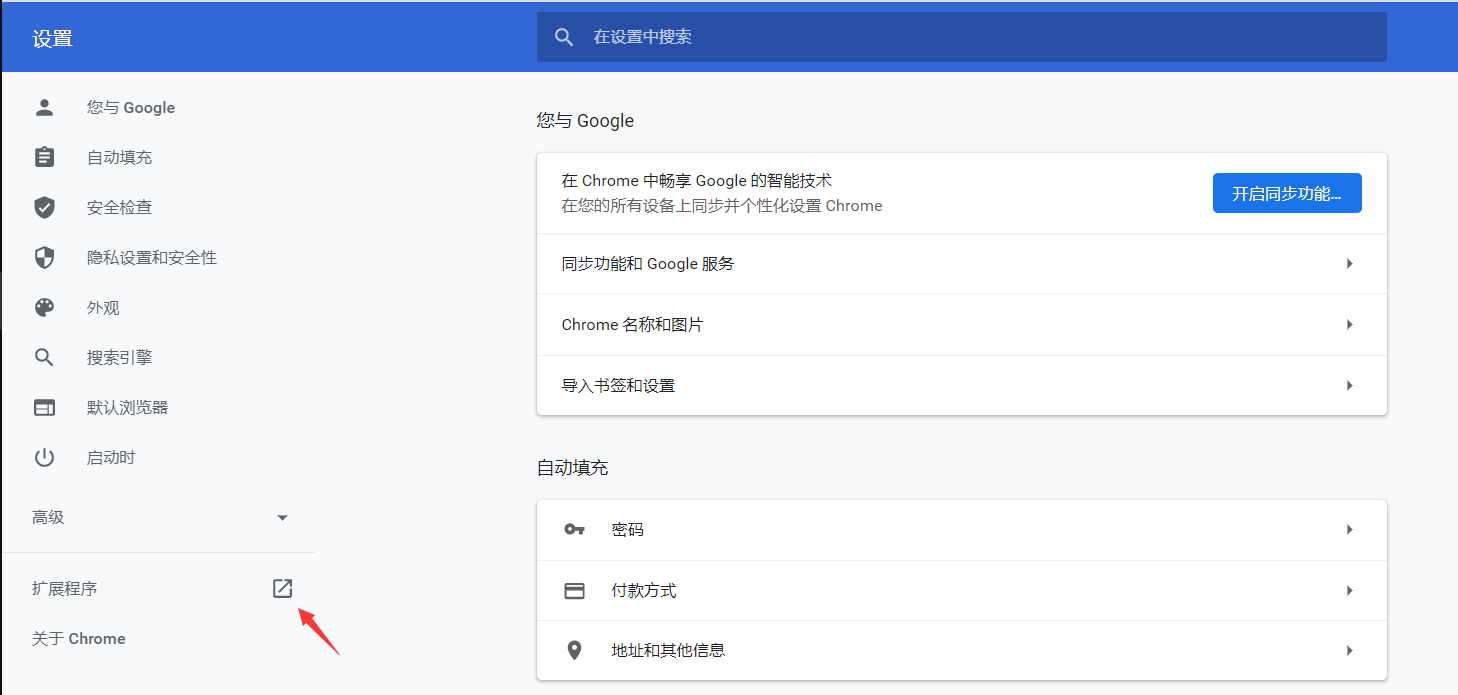Expand the 密码 settings row
The image size is (1458, 695).
[x=1349, y=529]
